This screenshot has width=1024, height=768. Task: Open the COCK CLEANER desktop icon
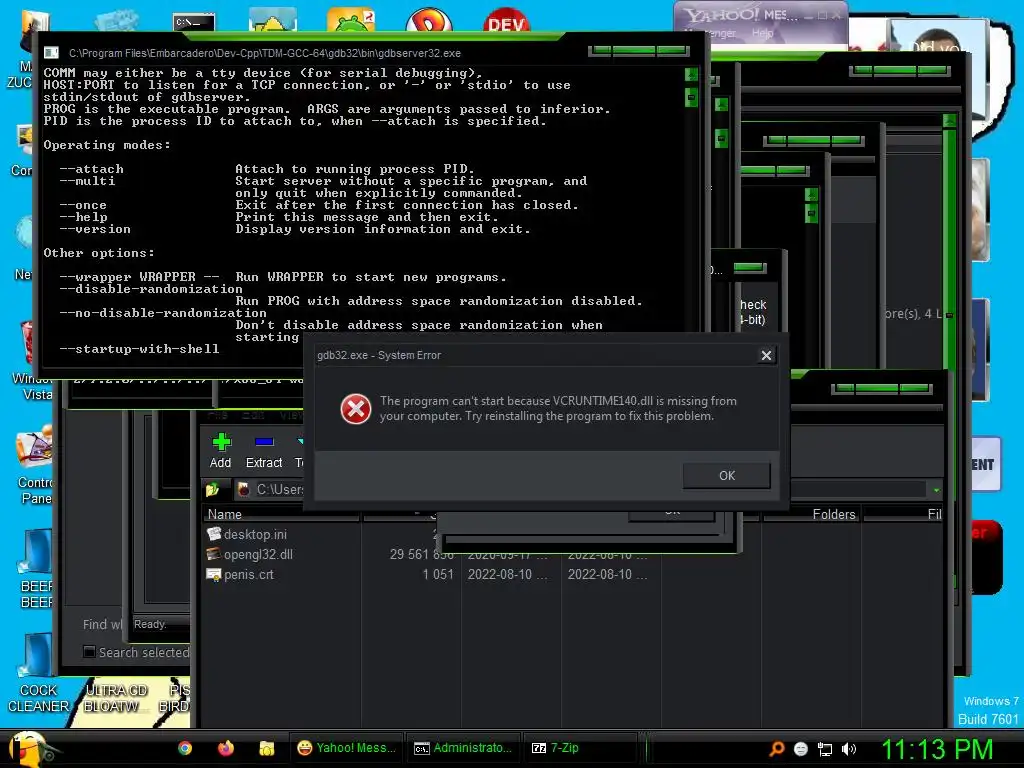(37, 675)
